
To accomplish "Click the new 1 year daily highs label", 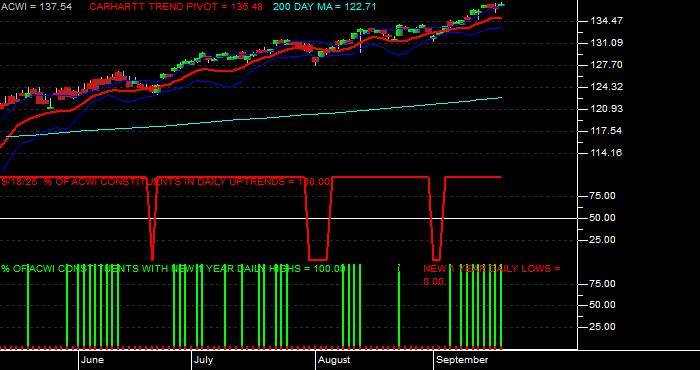I will (x=173, y=269).
